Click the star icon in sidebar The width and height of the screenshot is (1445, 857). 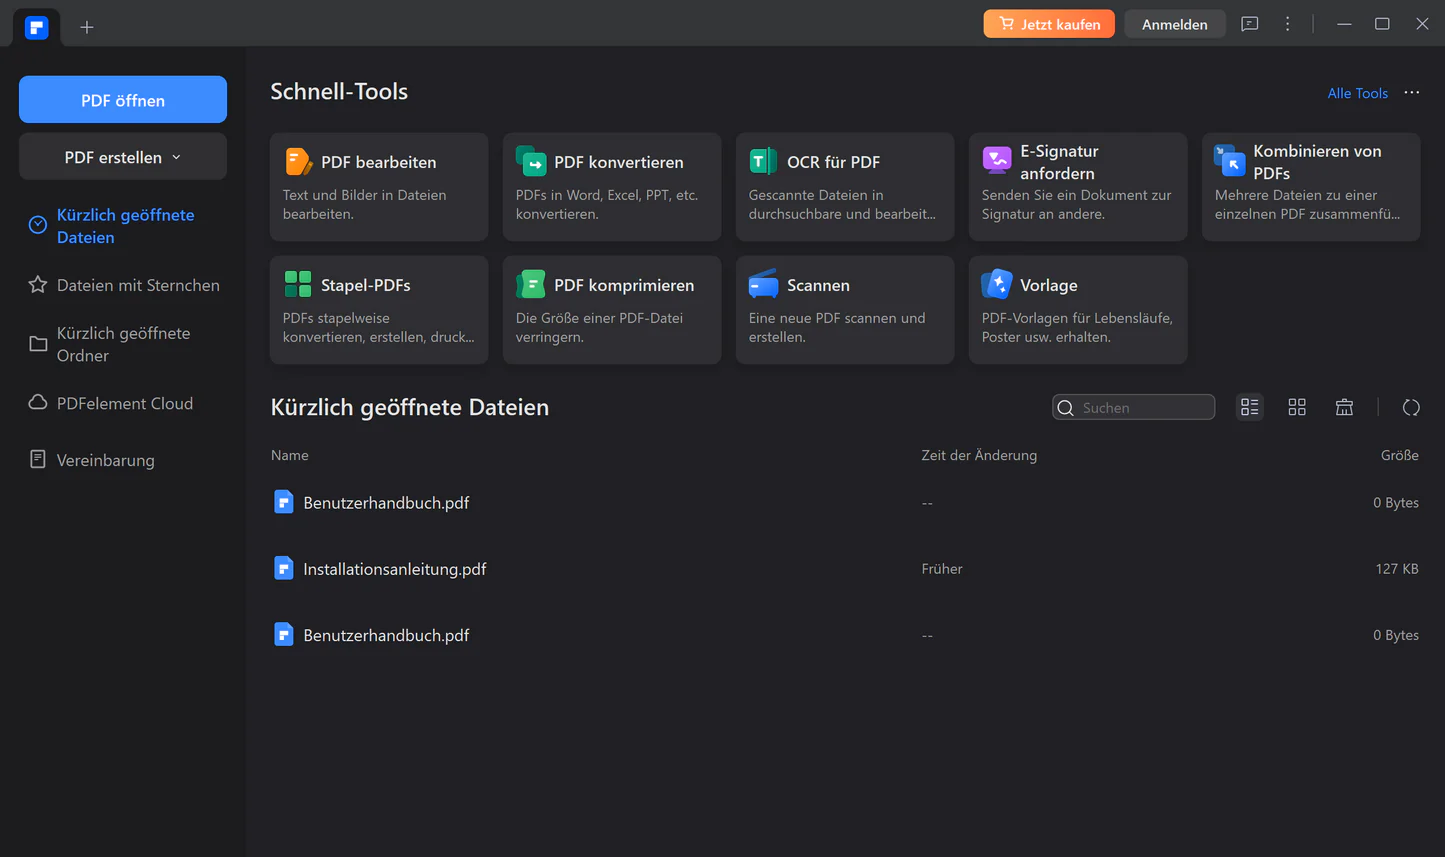tap(38, 285)
